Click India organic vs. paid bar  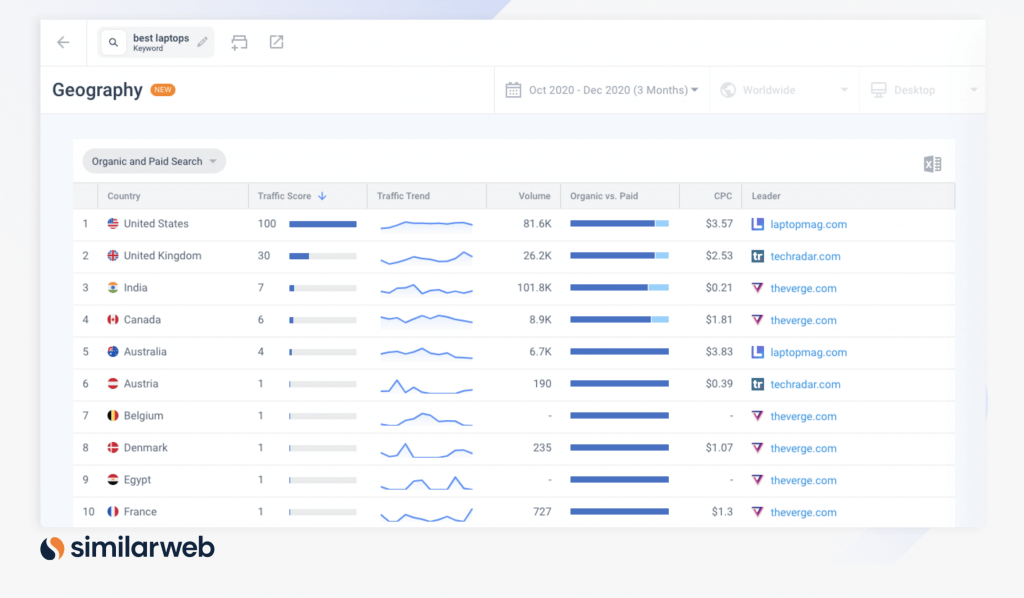pyautogui.click(x=619, y=287)
